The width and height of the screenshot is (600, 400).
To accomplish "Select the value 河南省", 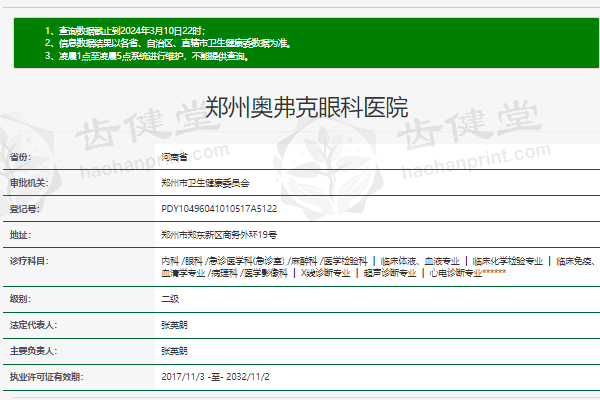I will 174,157.
